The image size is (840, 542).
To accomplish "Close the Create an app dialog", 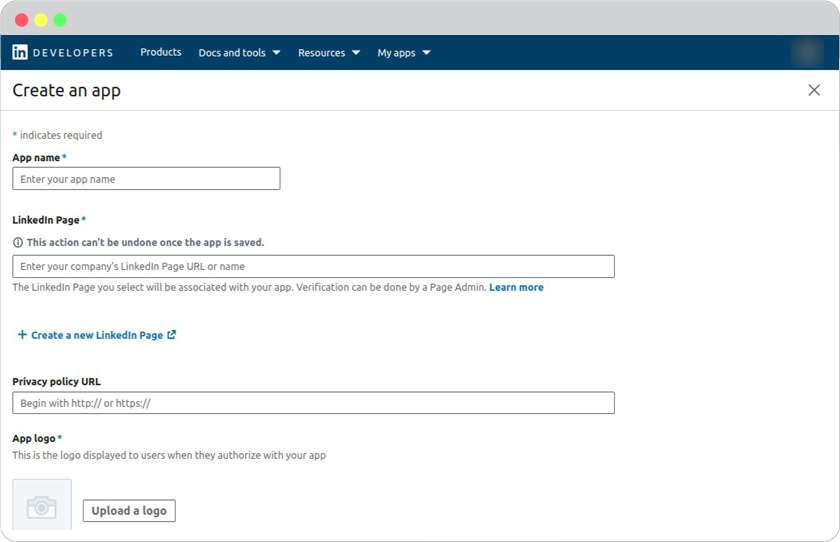I will [814, 90].
